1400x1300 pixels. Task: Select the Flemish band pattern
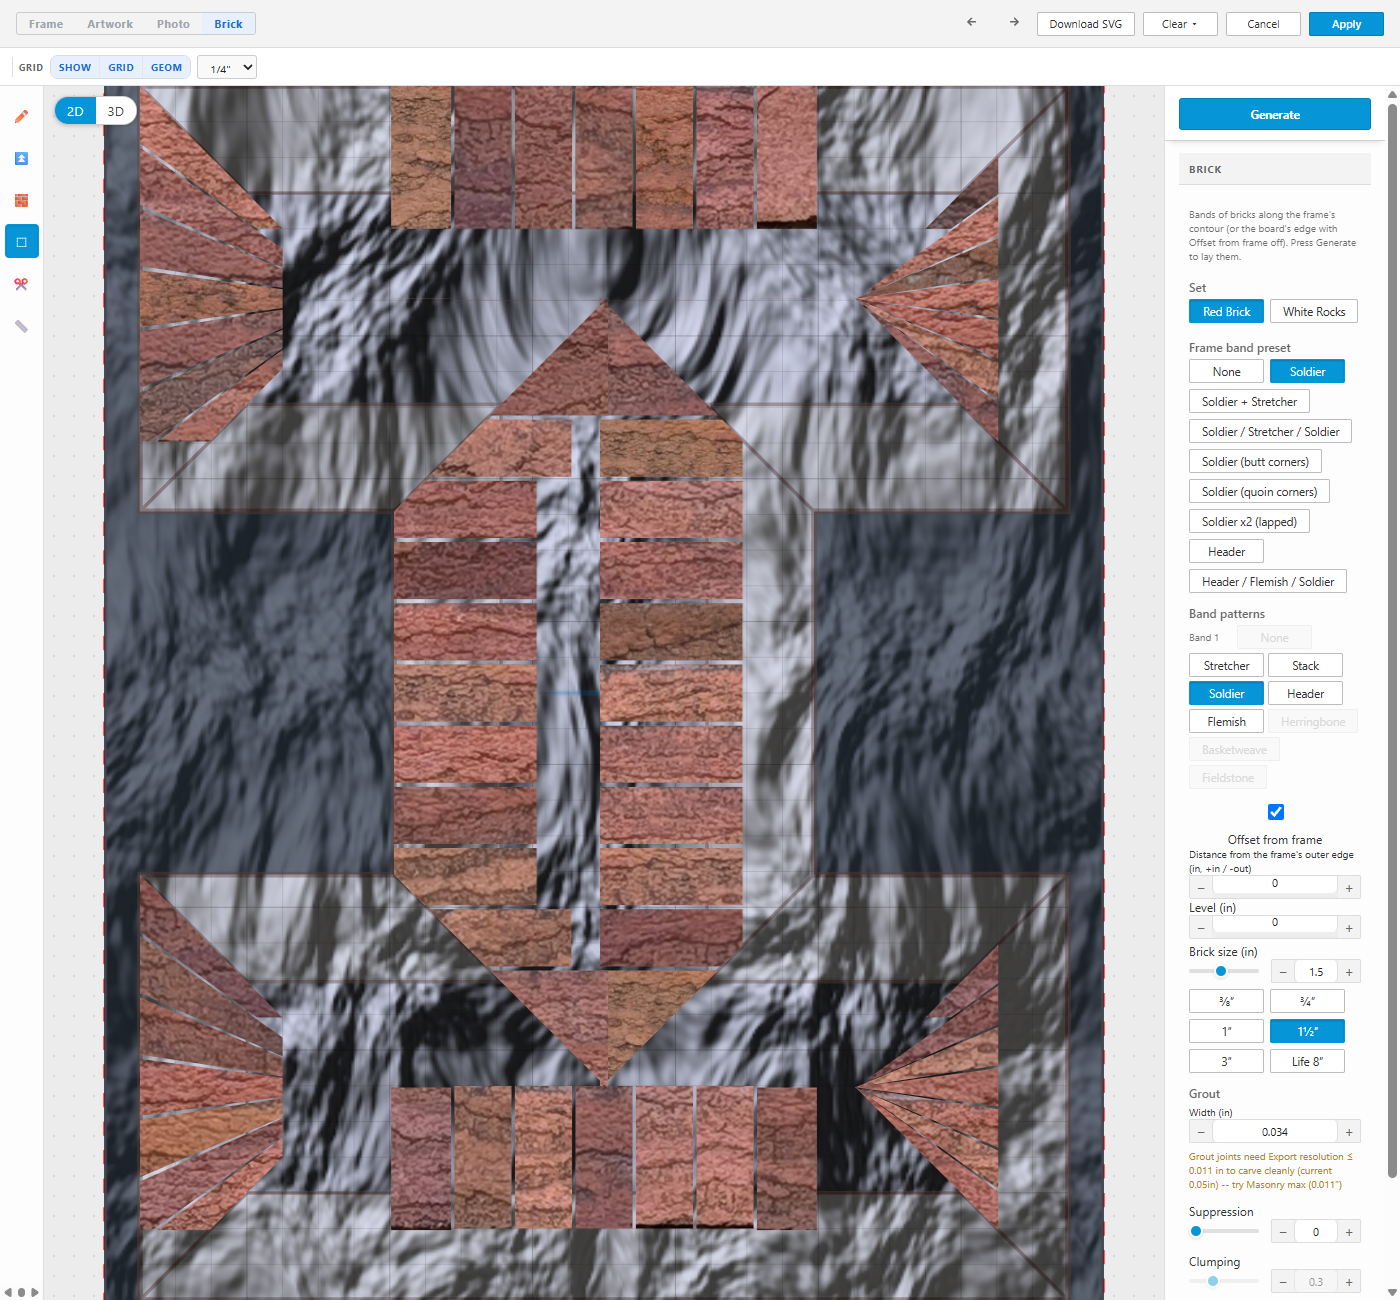[x=1226, y=722]
